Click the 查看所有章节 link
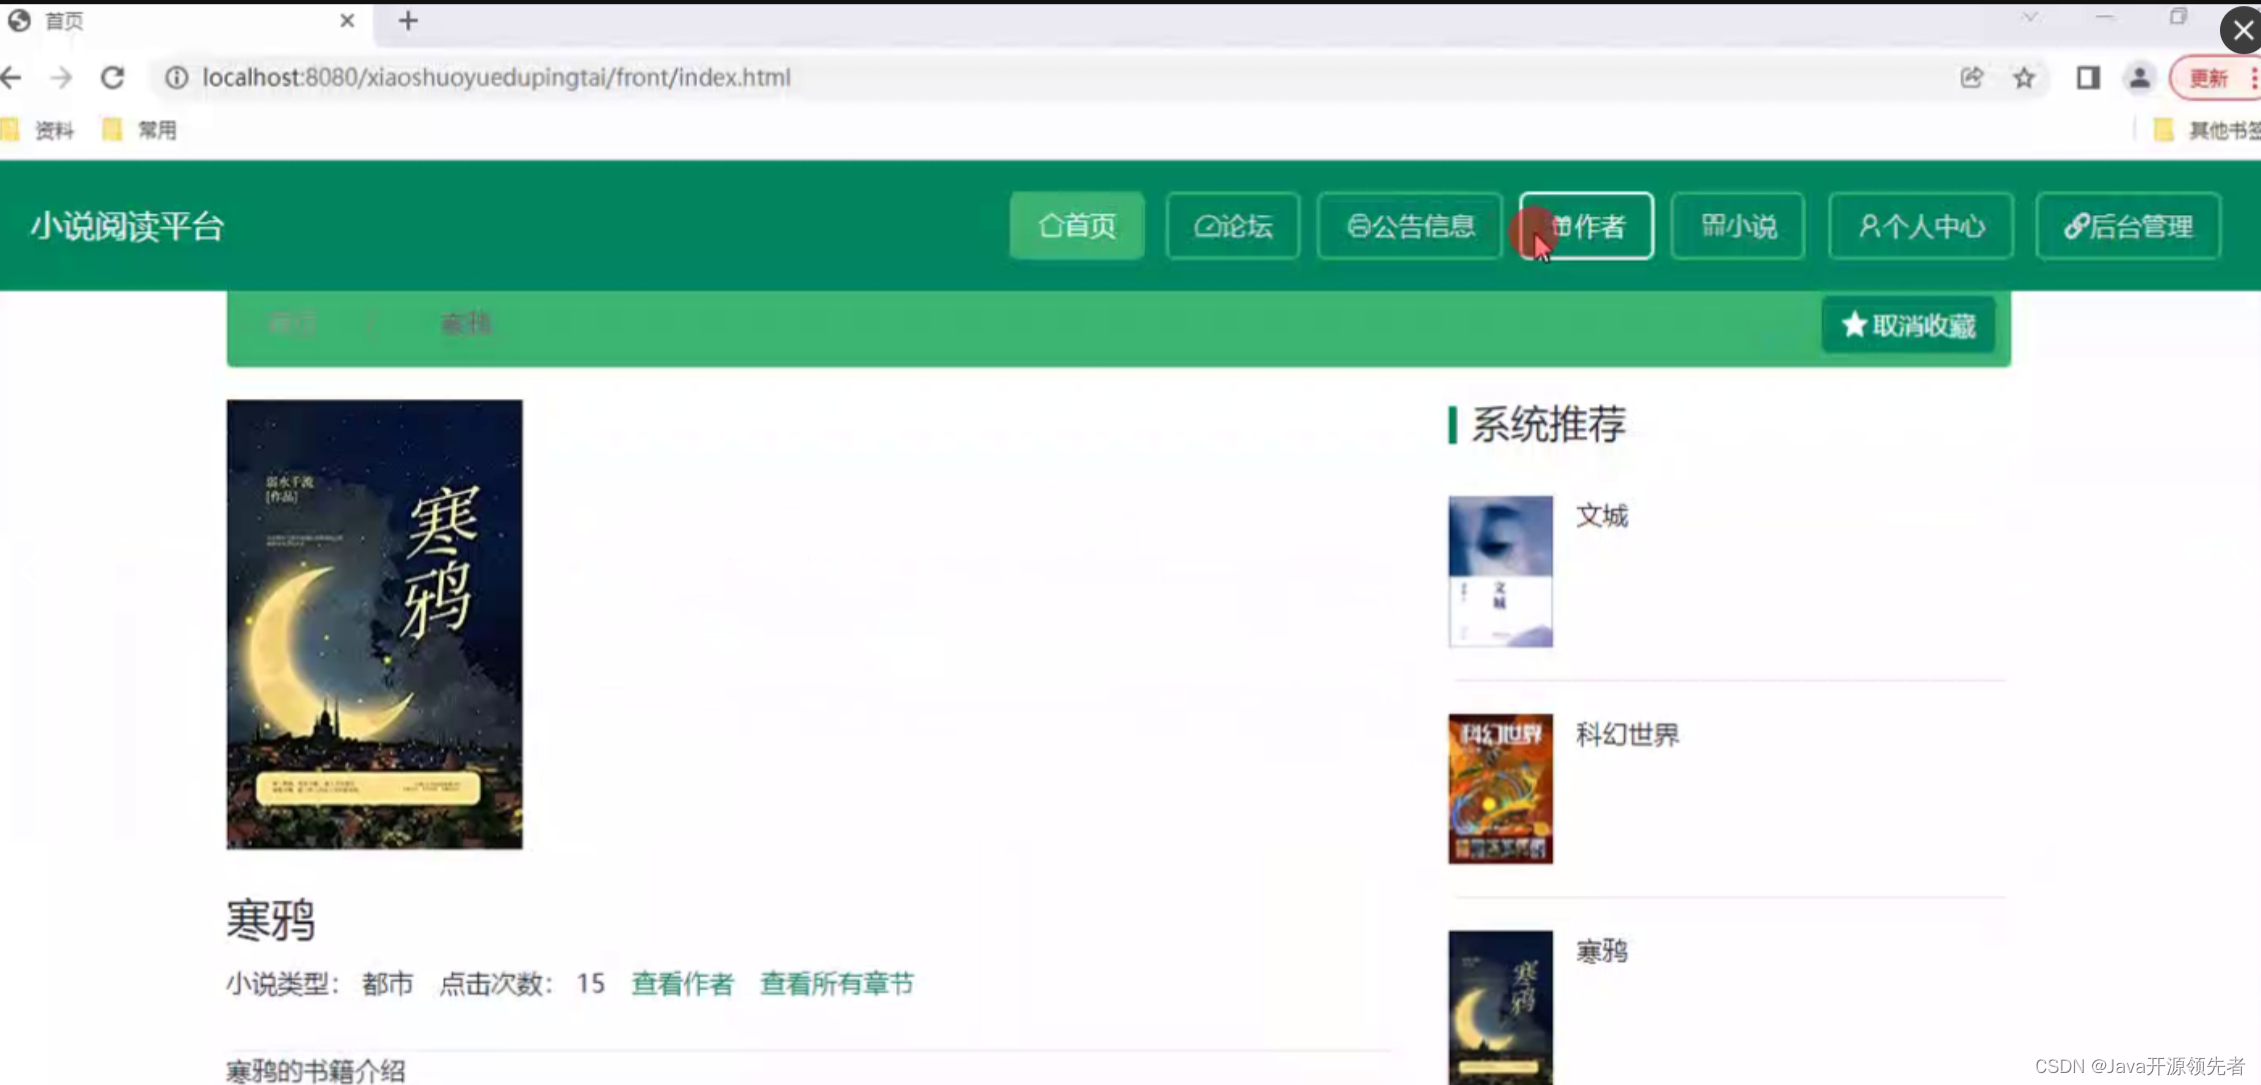Viewport: 2261px width, 1085px height. coord(836,984)
